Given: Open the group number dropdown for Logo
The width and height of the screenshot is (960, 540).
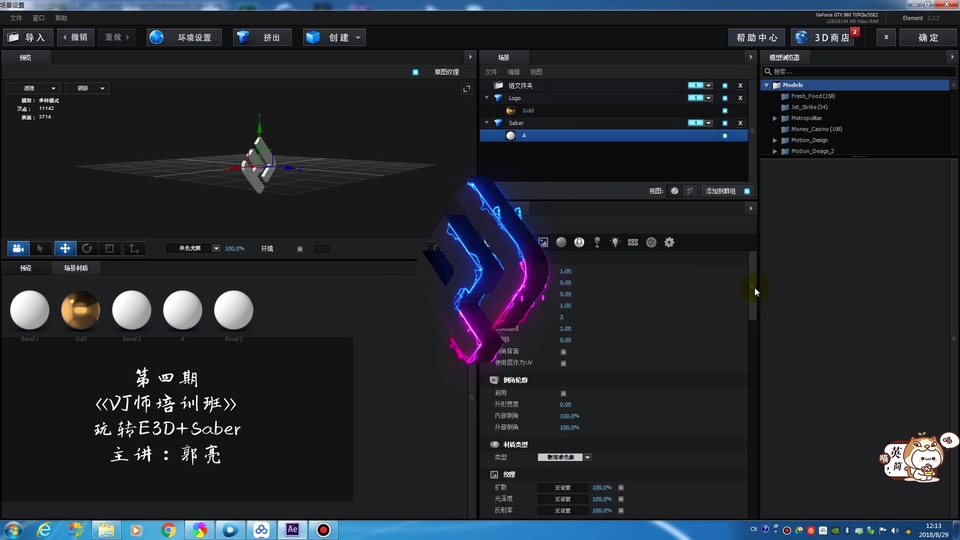Looking at the screenshot, I should tap(700, 98).
